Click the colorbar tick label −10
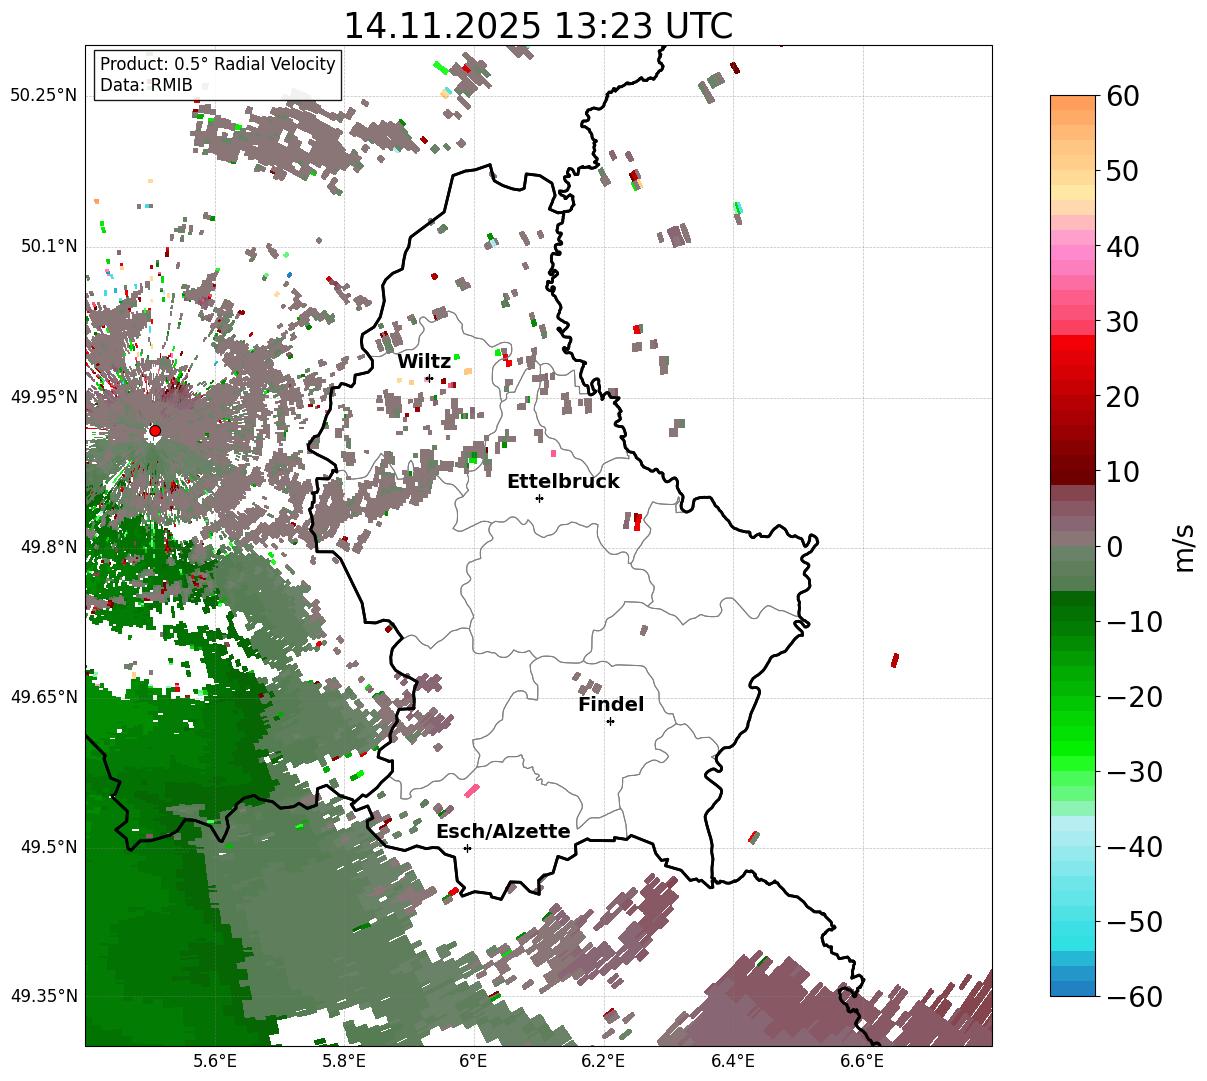 [1134, 622]
